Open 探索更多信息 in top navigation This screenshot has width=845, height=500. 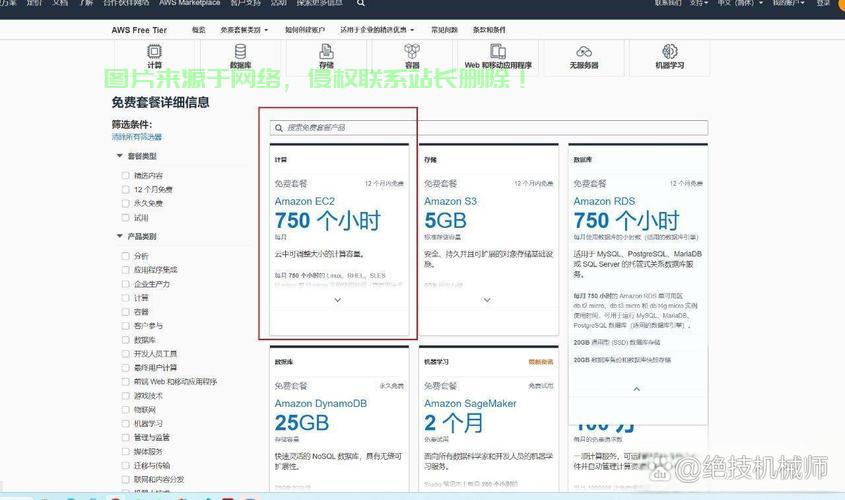pos(320,3)
